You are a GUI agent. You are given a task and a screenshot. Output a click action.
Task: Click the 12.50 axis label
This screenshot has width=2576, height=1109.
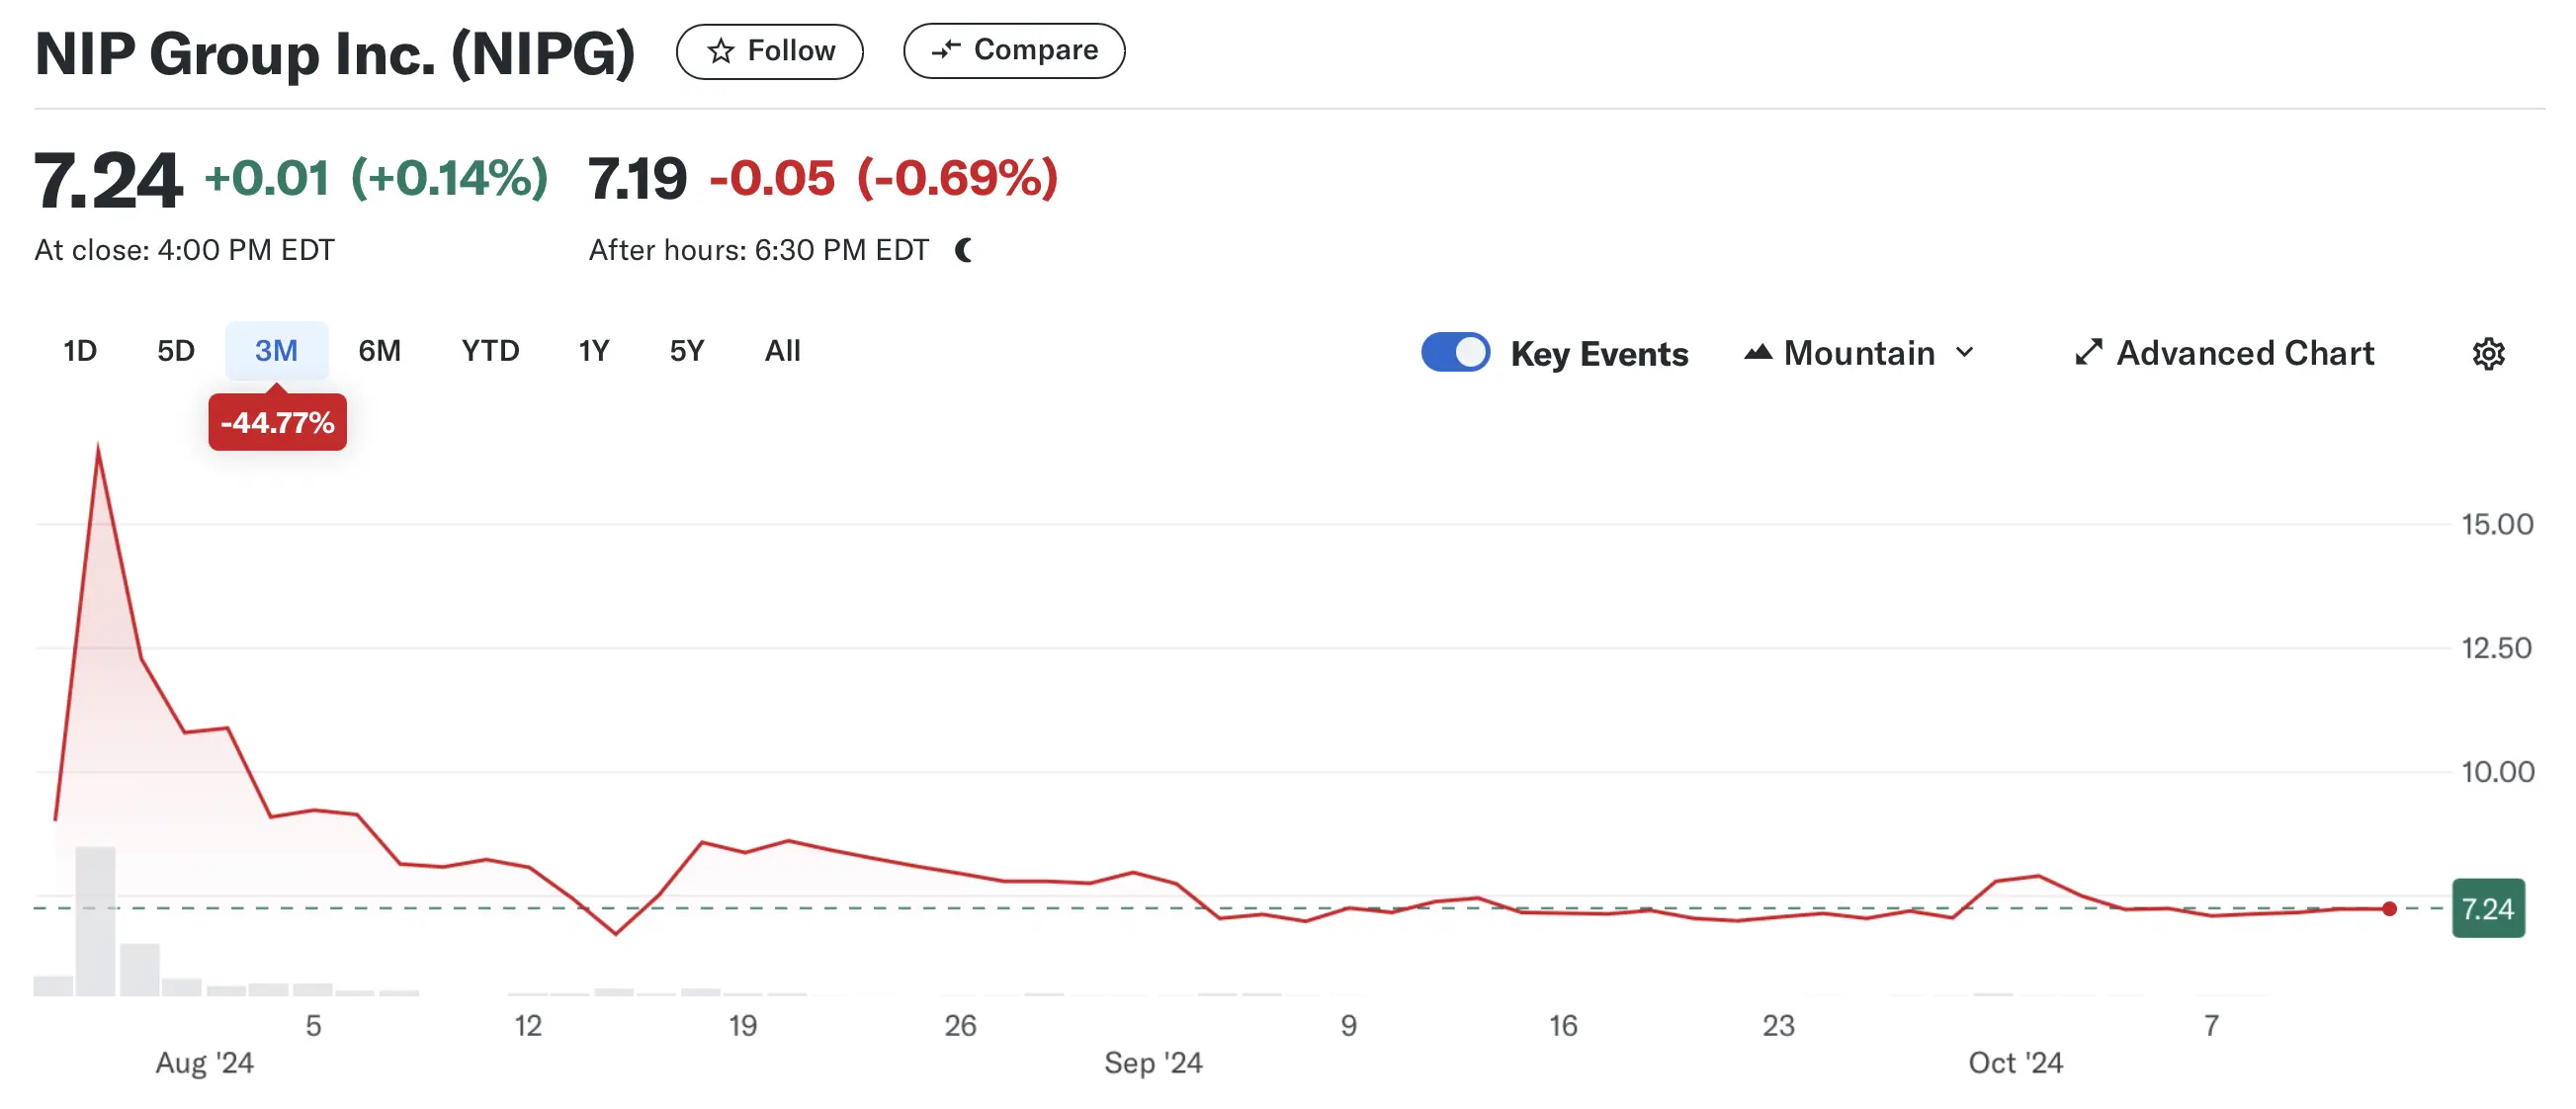2497,648
